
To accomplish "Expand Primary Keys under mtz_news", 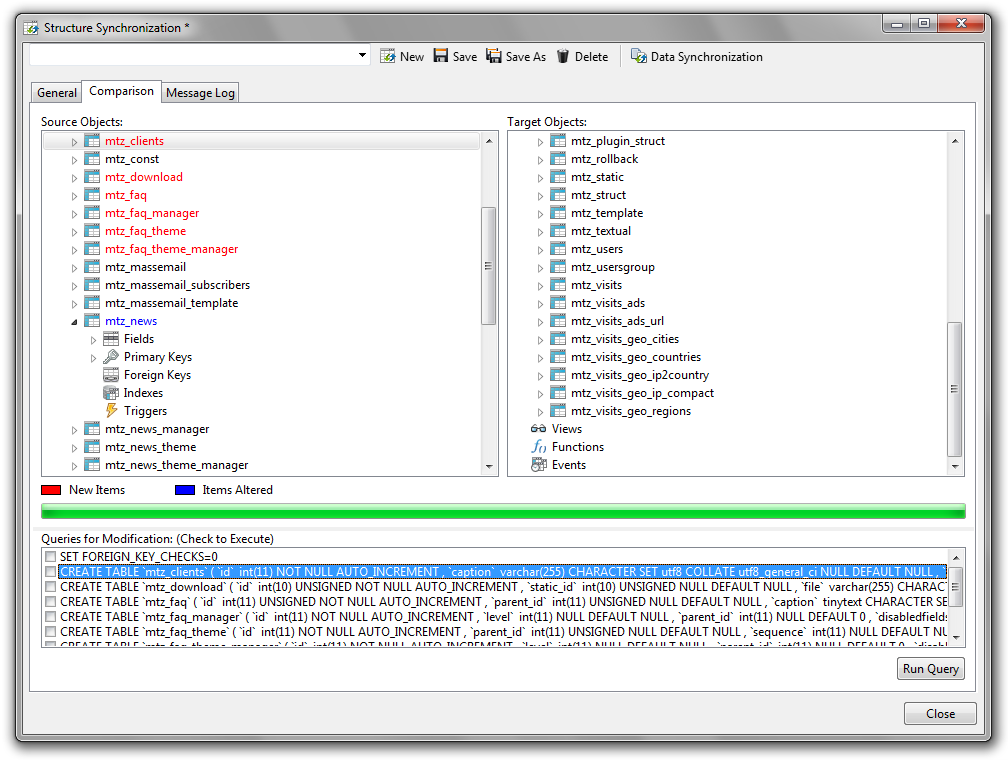I will [x=93, y=358].
